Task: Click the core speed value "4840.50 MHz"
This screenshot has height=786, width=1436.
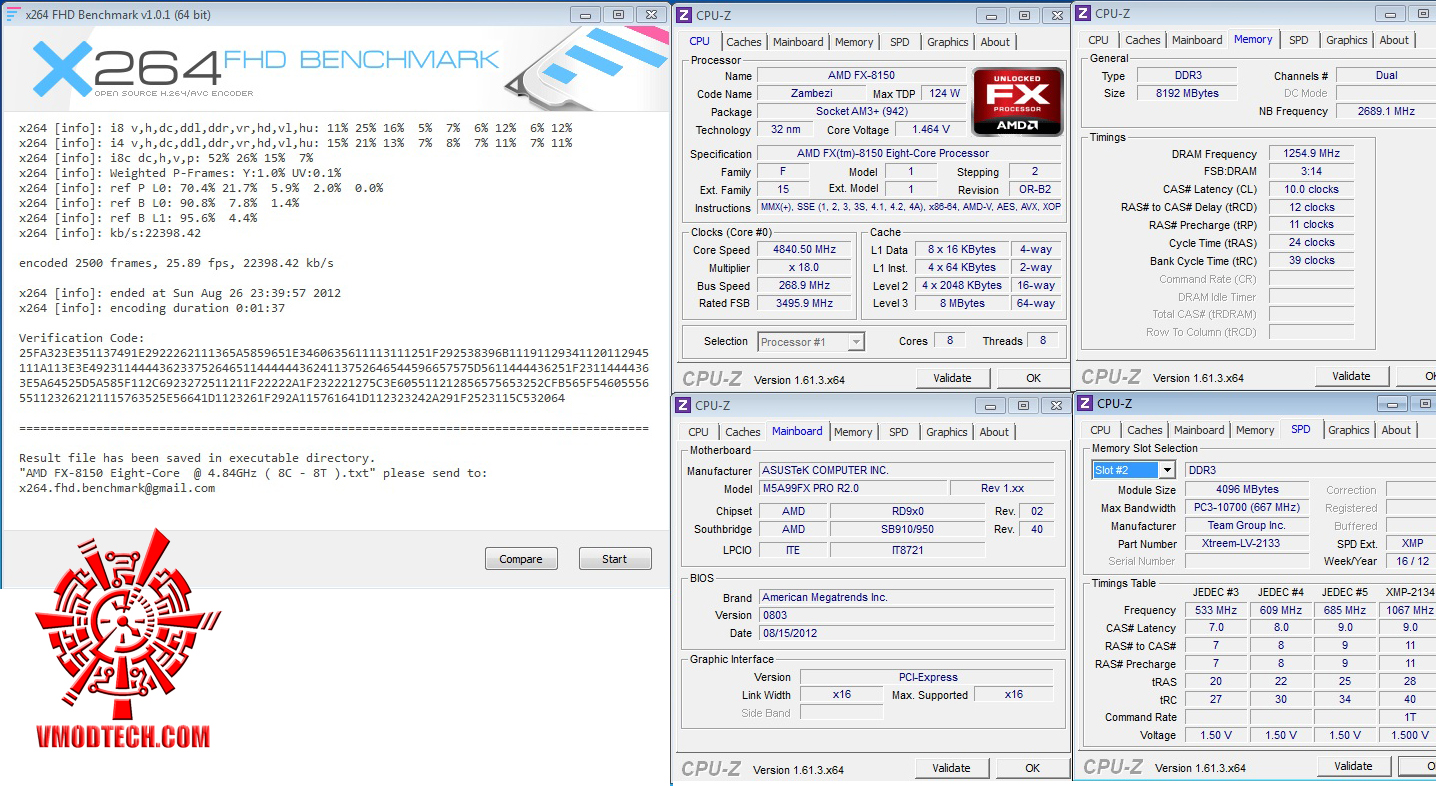Action: pos(805,250)
